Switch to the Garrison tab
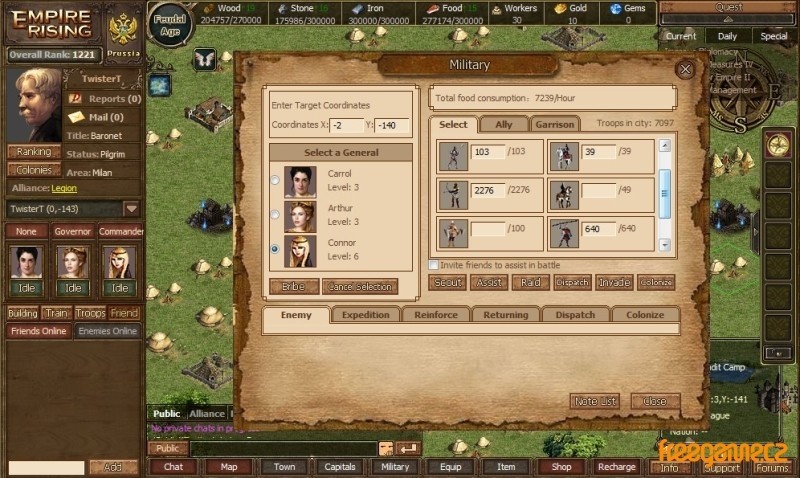 [555, 124]
